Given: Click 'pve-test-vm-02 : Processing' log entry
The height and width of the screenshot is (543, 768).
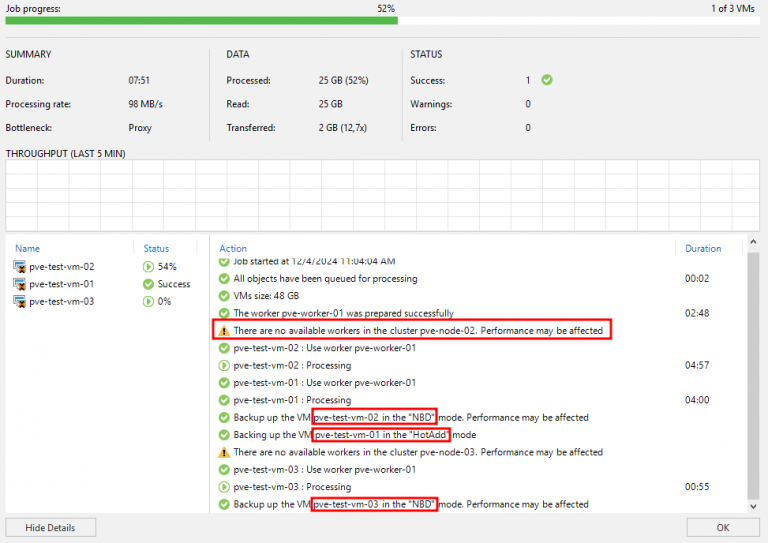Looking at the screenshot, I should tap(292, 366).
